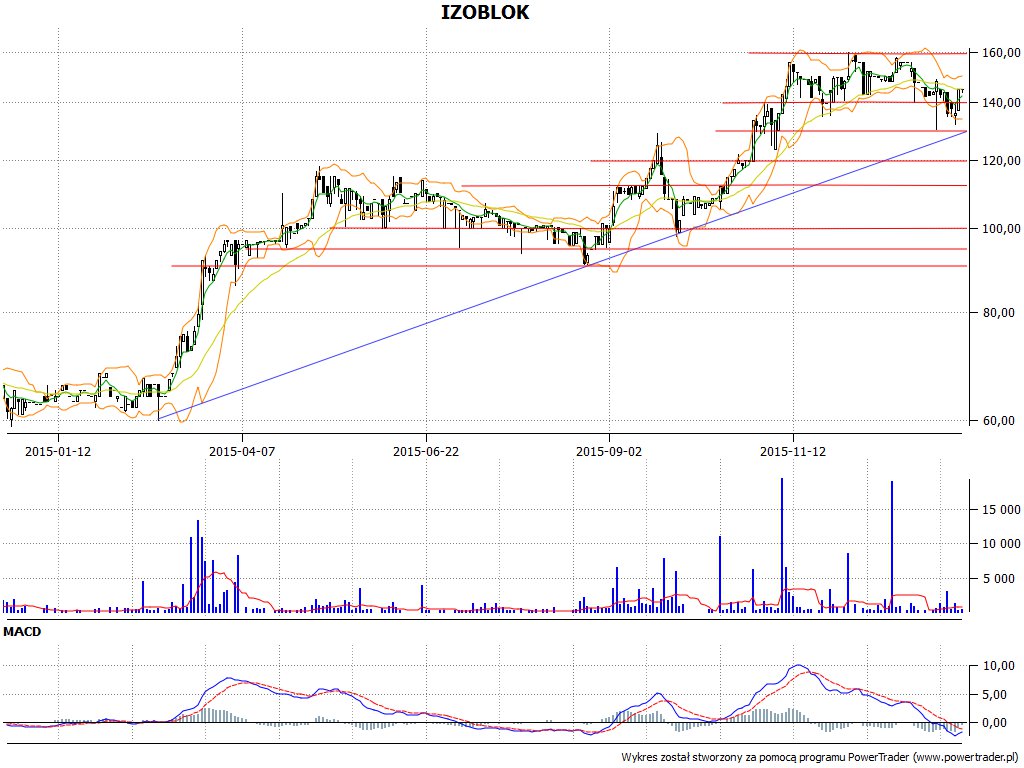Click the 120,00 price axis label
The height and width of the screenshot is (768, 1024).
coord(1001,161)
